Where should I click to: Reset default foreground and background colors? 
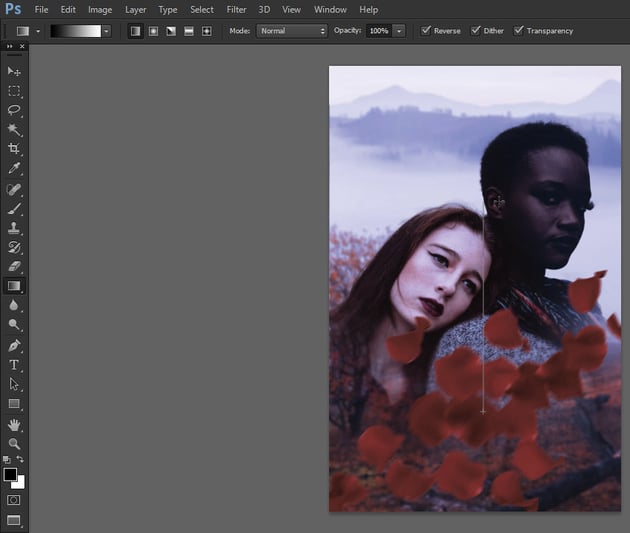(x=6, y=459)
